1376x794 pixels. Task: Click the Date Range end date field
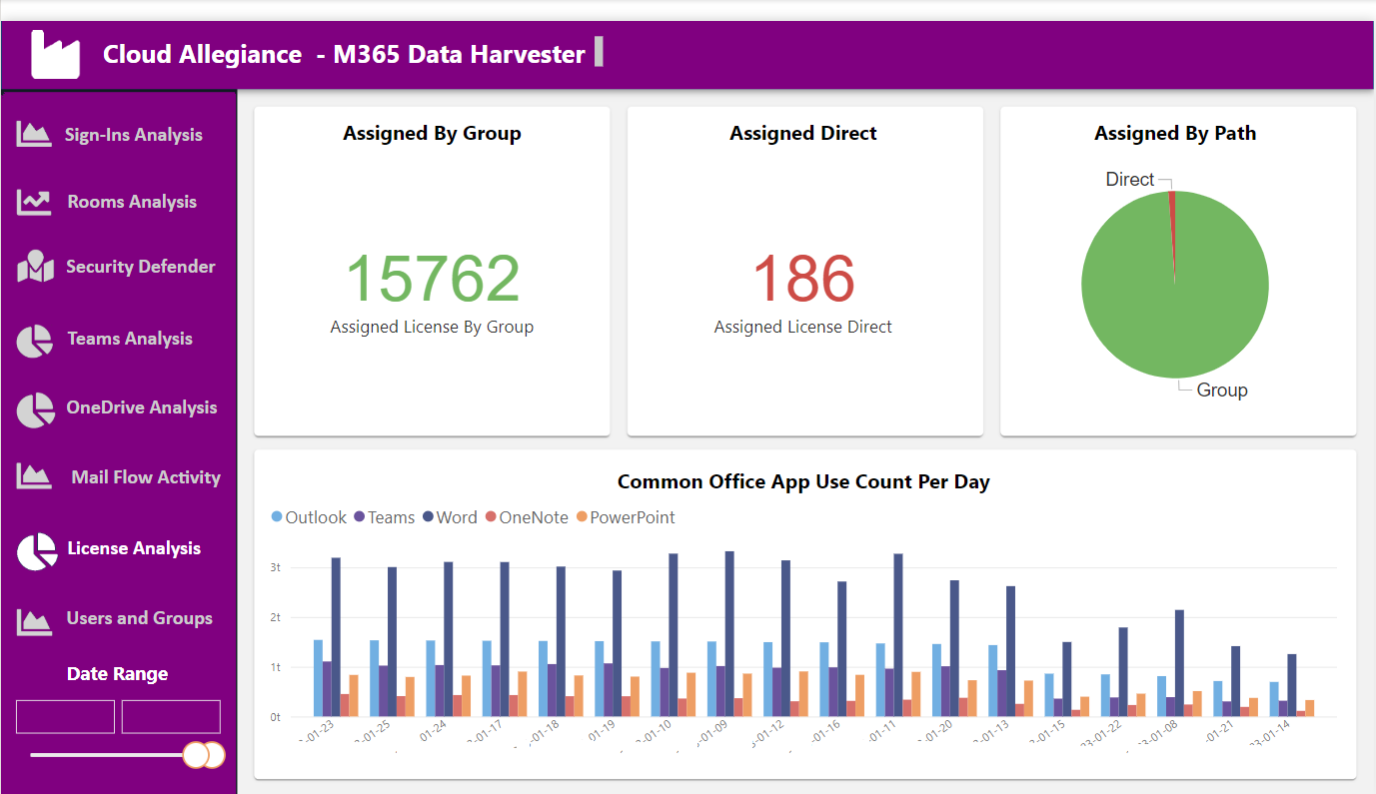point(171,717)
